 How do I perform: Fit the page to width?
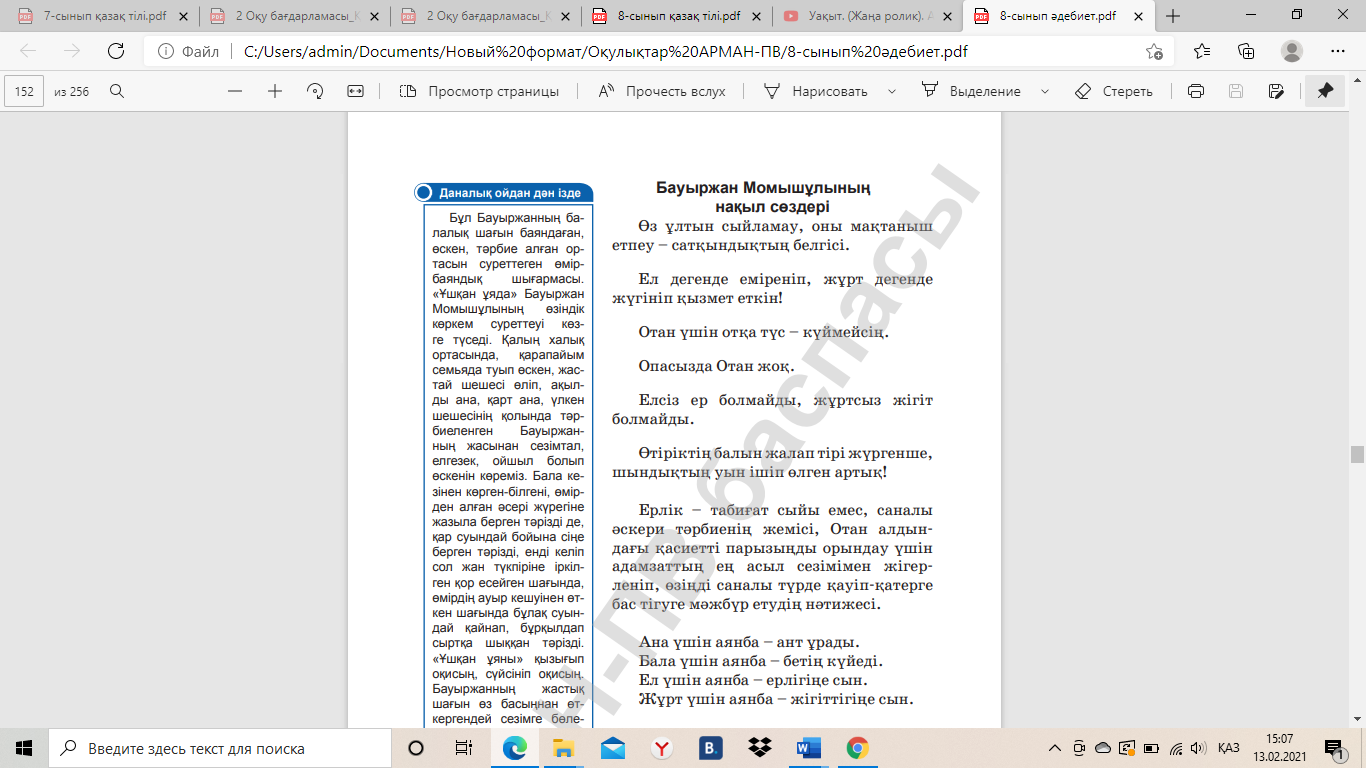pos(355,91)
